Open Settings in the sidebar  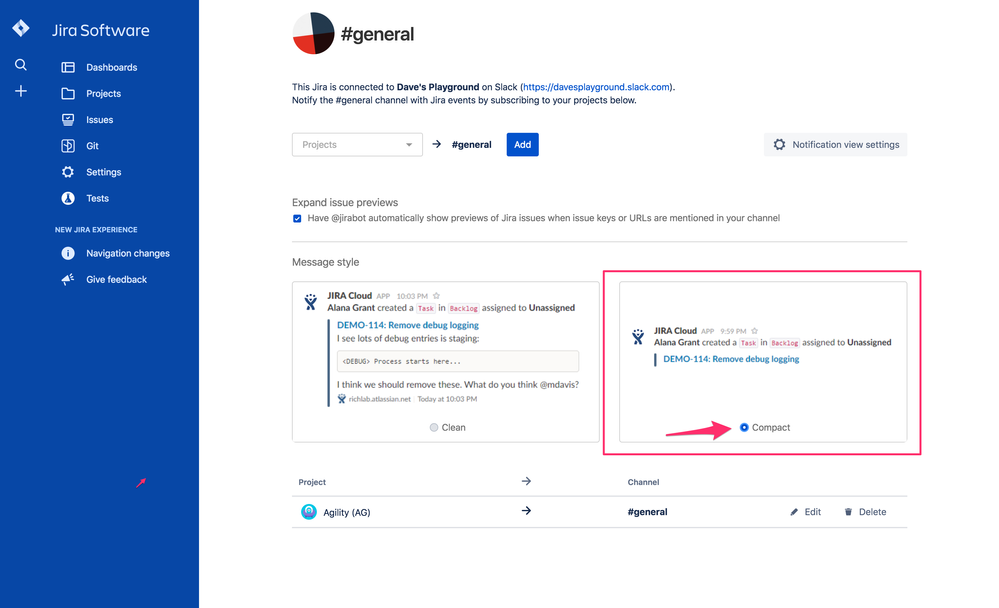[103, 172]
